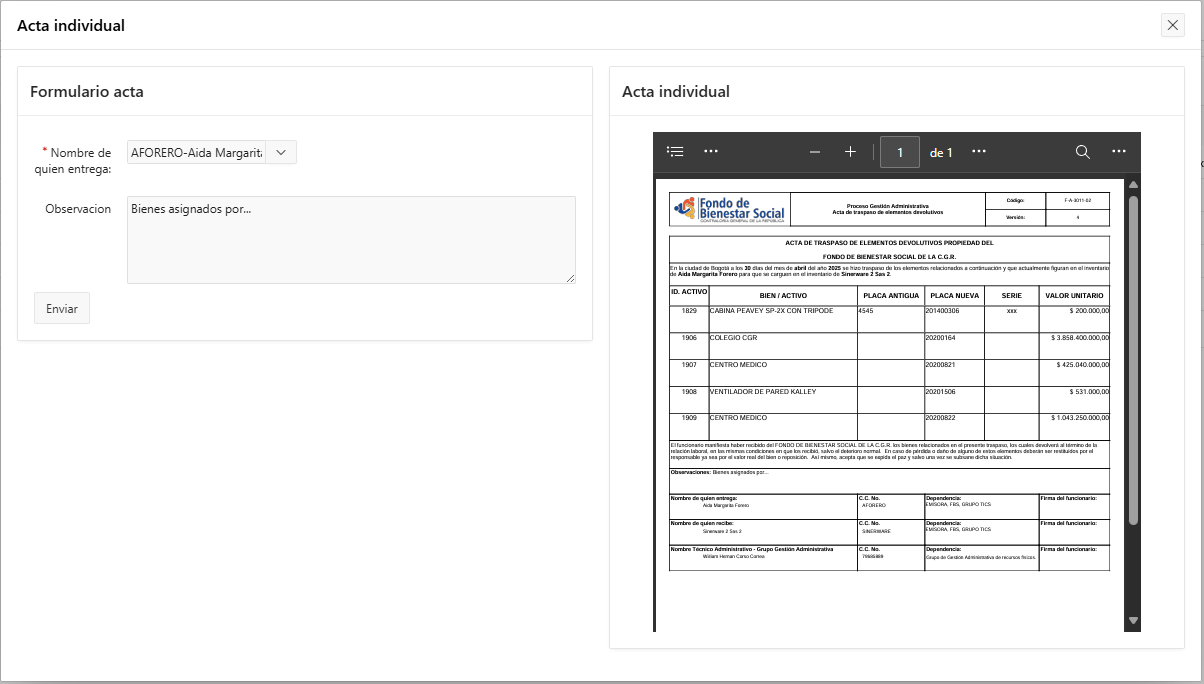This screenshot has width=1204, height=684.
Task: Open the PDF table of contents icon
Action: pyautogui.click(x=676, y=152)
